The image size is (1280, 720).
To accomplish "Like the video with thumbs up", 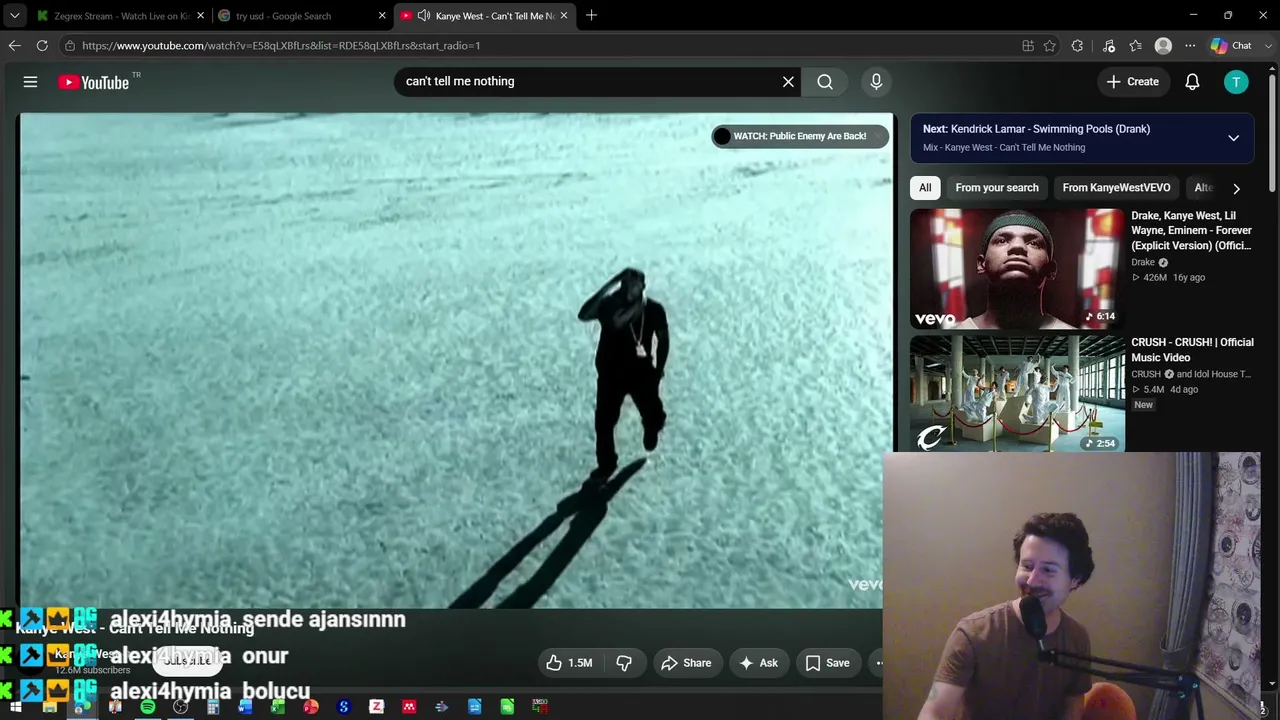I will [x=569, y=663].
